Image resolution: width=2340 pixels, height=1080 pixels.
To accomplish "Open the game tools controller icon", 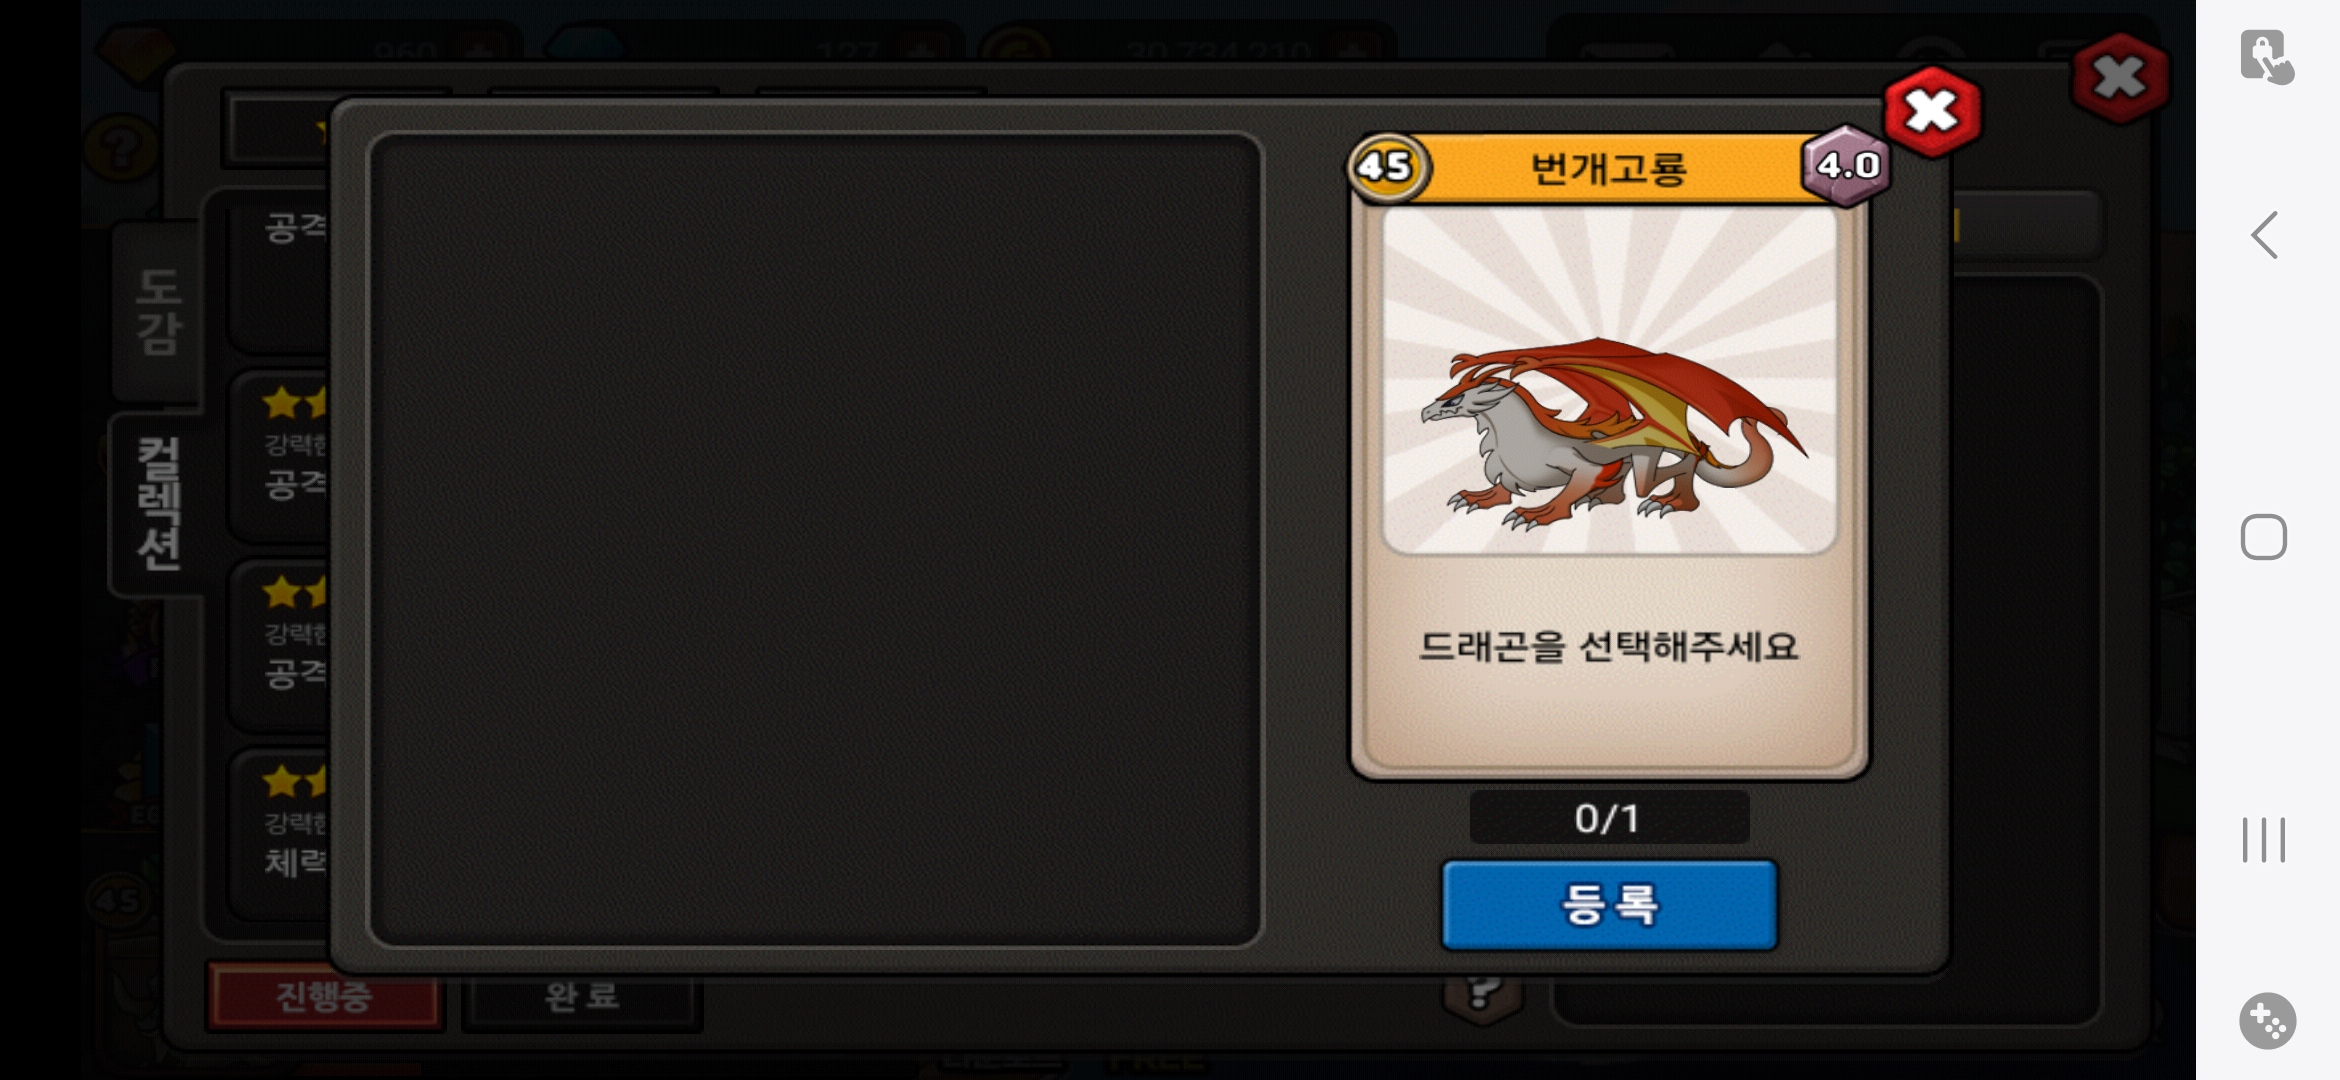I will 2267,1021.
